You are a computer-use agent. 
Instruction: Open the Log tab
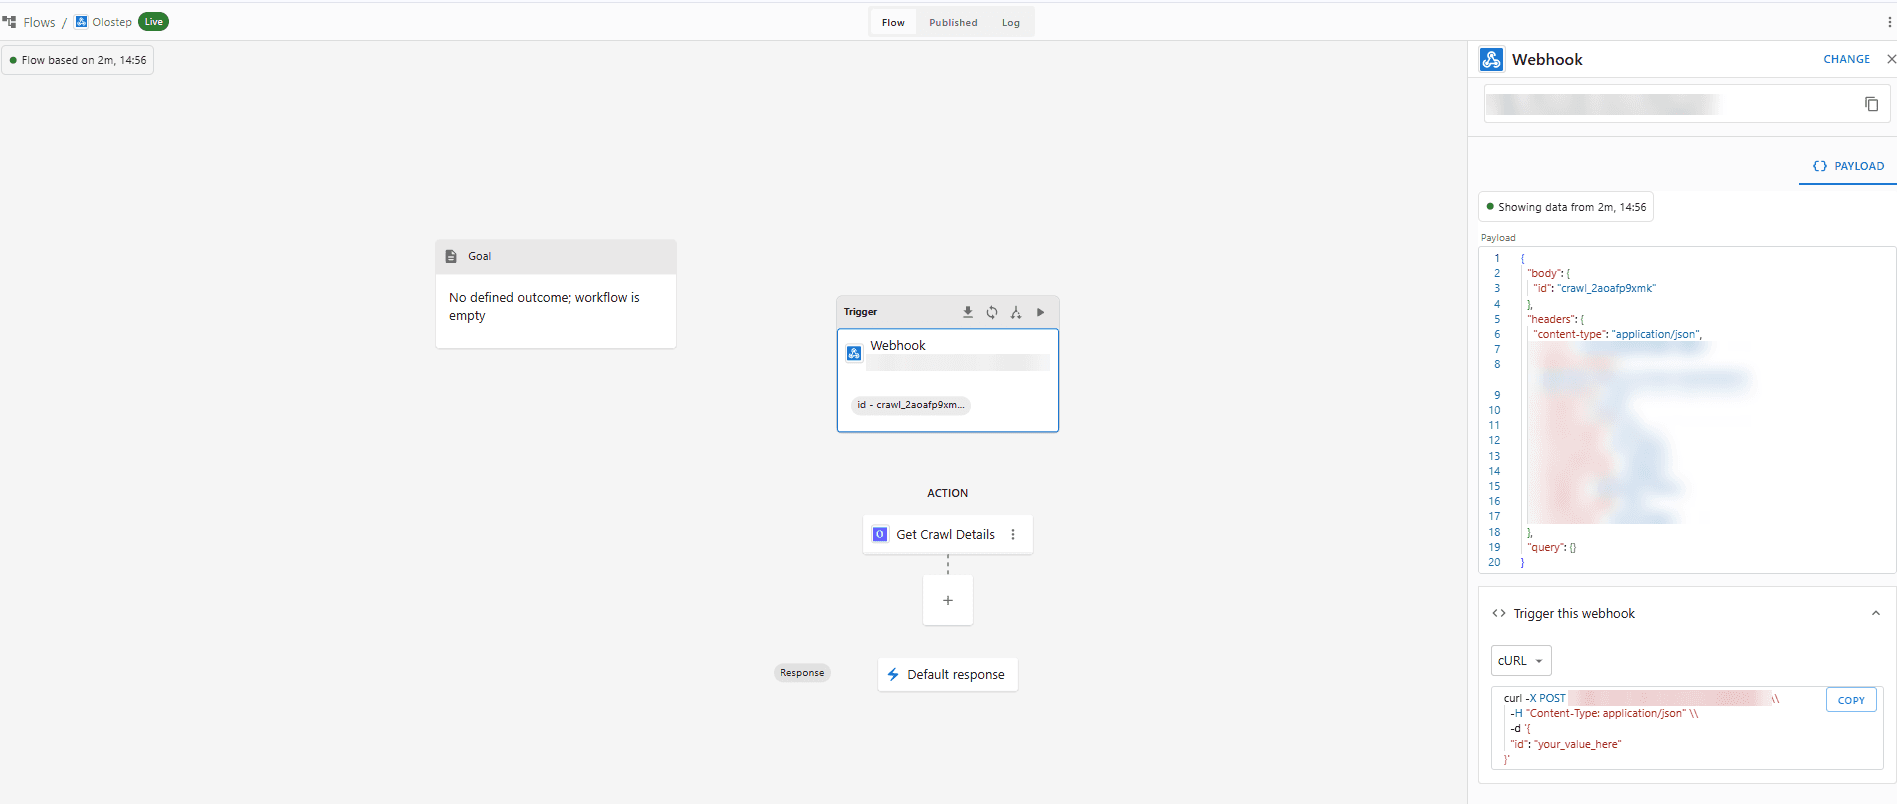1011,22
